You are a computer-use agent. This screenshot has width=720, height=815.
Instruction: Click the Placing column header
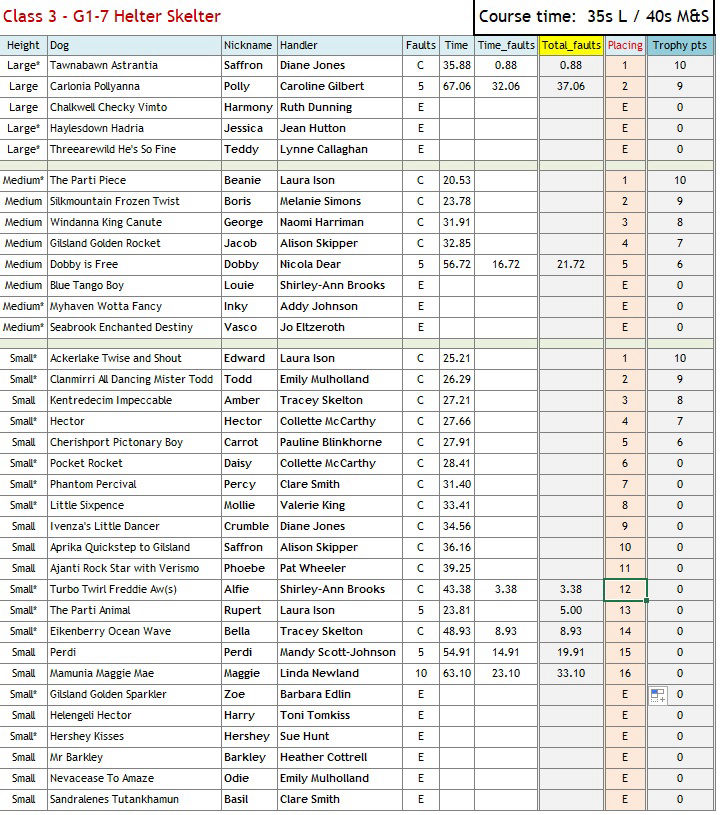[x=625, y=45]
